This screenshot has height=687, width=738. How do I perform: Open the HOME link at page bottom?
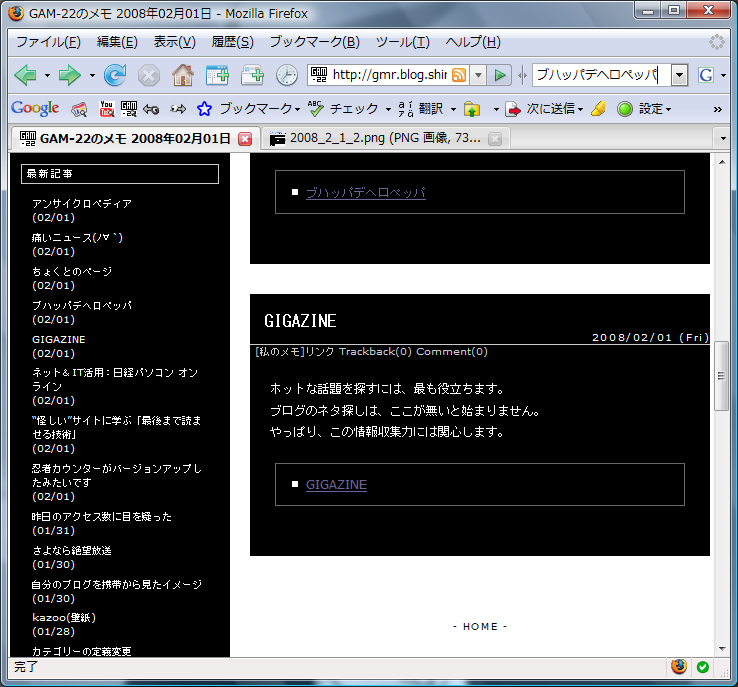click(x=480, y=626)
